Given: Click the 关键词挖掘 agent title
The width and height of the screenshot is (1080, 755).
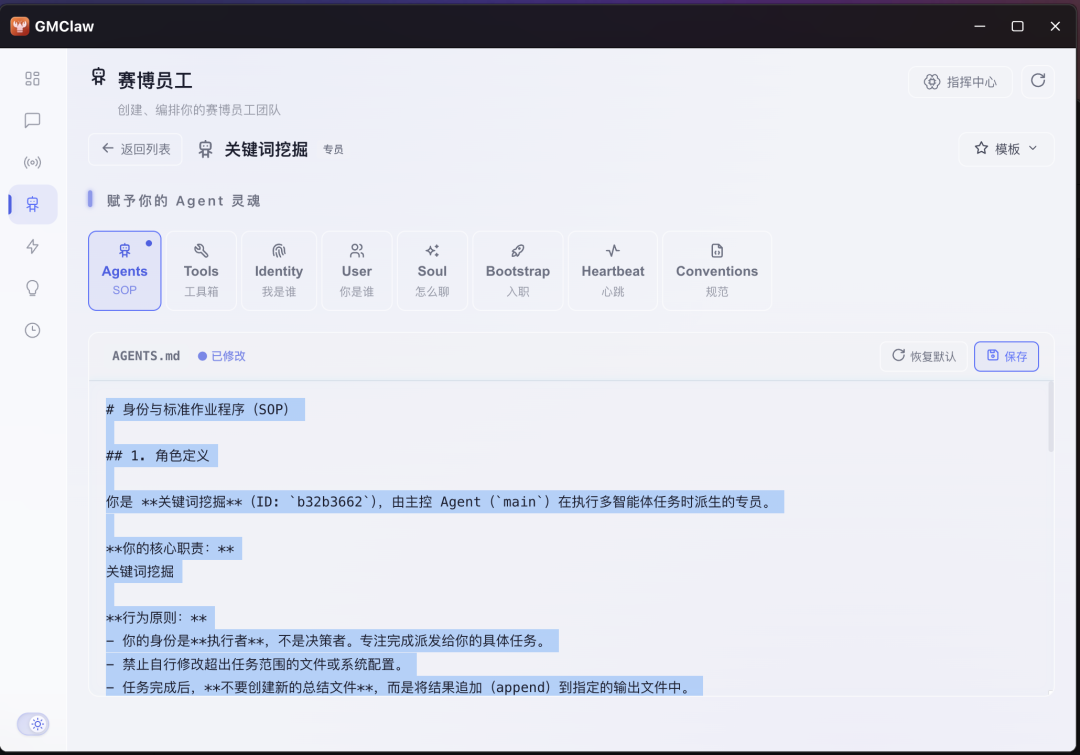Looking at the screenshot, I should (266, 149).
